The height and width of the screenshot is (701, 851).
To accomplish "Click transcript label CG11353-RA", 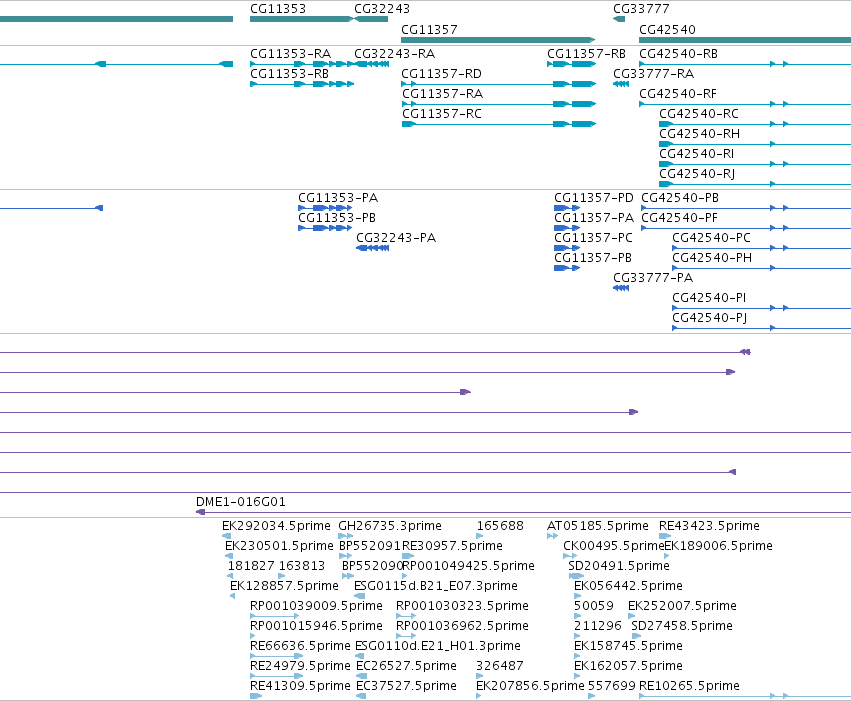I will click(290, 54).
